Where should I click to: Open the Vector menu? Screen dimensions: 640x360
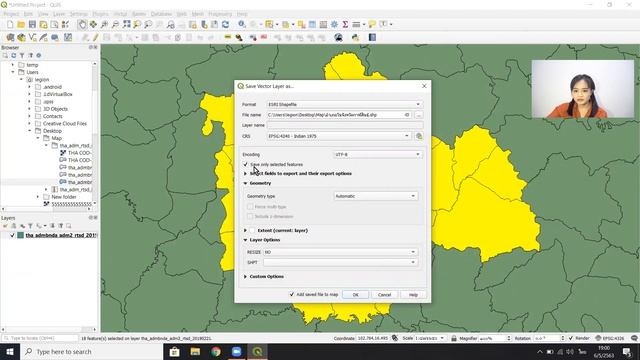(x=120, y=14)
